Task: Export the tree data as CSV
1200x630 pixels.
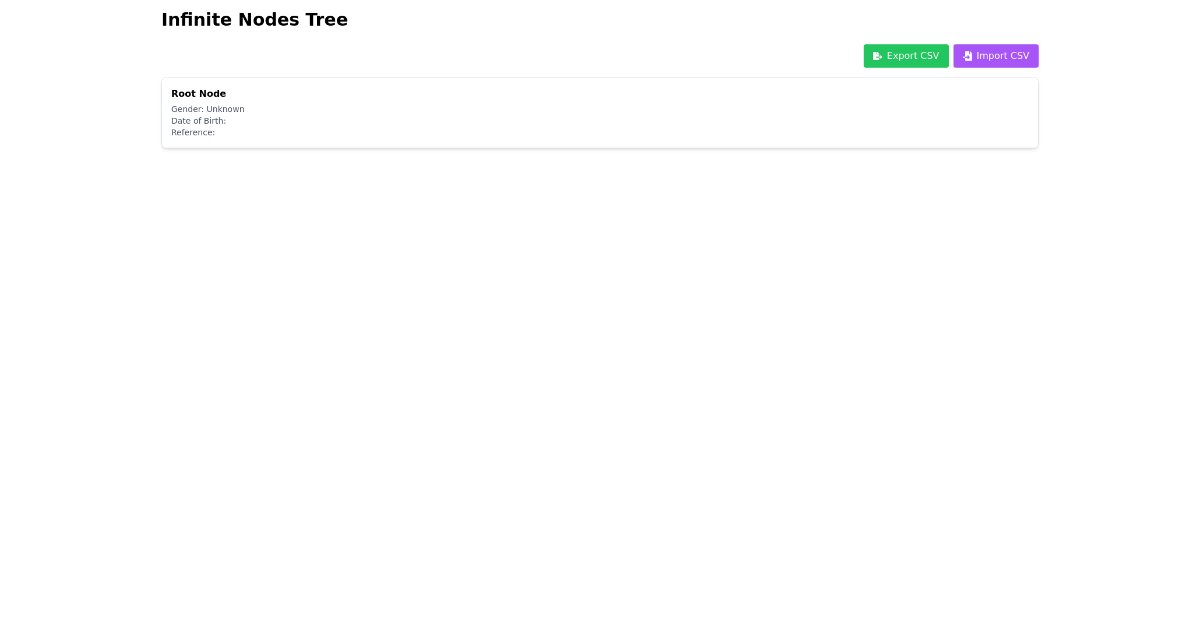Action: coord(906,56)
